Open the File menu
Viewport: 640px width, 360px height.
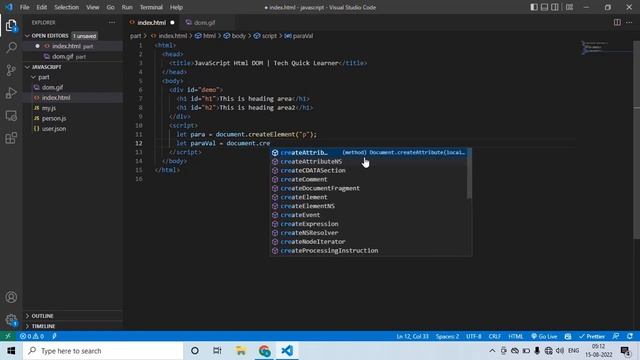coord(24,7)
